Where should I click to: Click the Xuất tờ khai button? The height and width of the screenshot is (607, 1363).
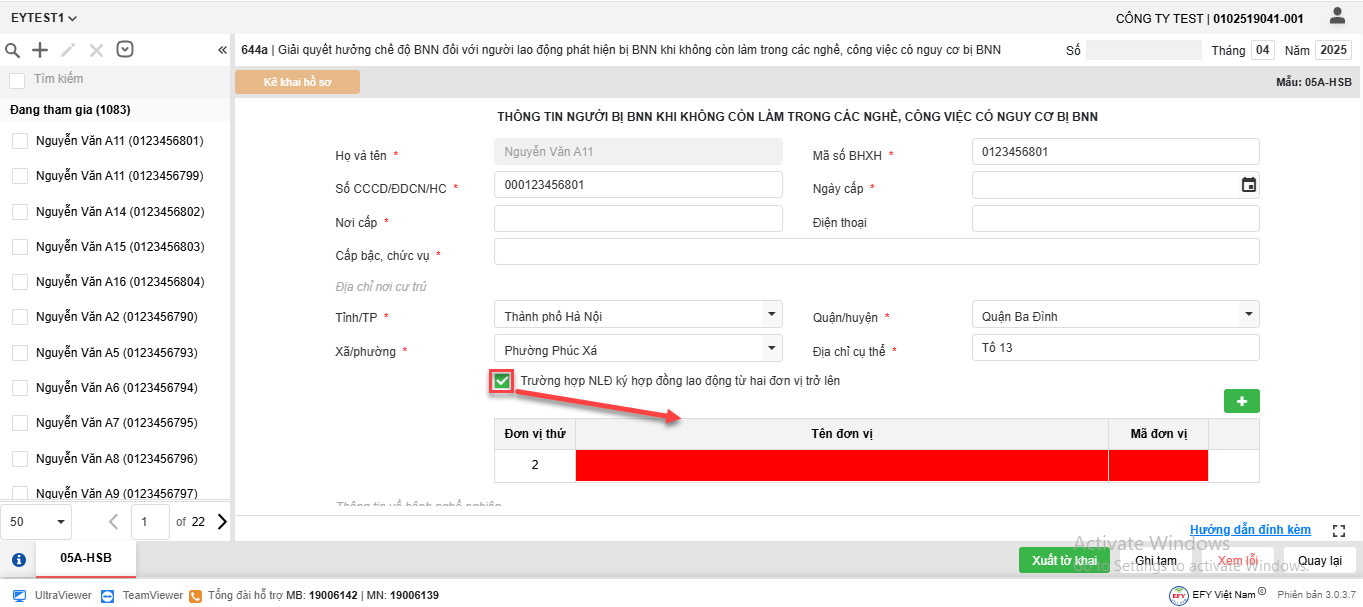click(1064, 560)
